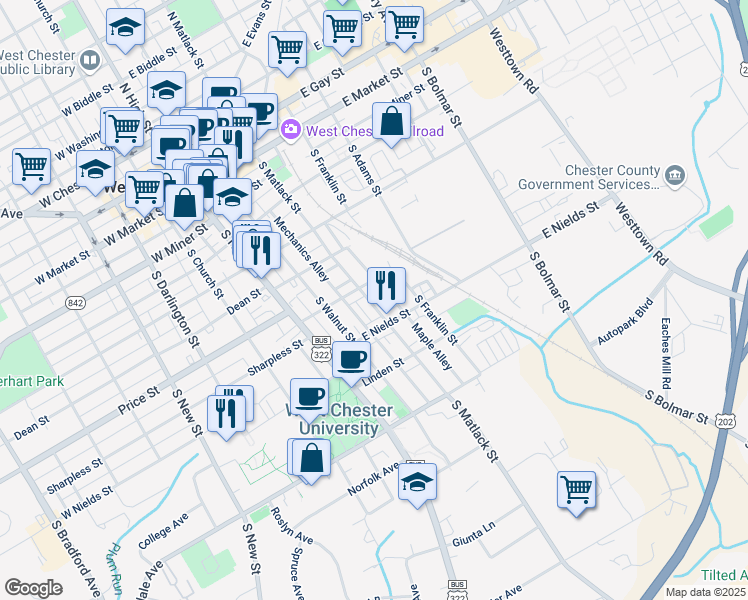This screenshot has height=600, width=748.
Task: Click the E Gay St label
Action: 322,83
